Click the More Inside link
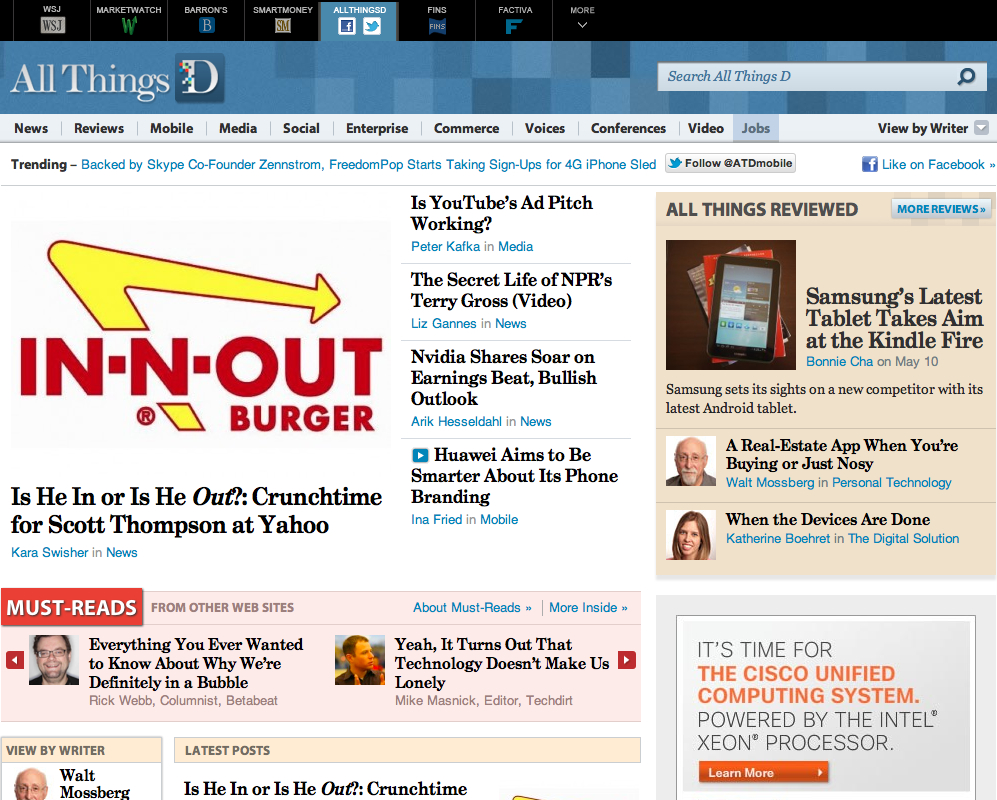 [x=588, y=608]
